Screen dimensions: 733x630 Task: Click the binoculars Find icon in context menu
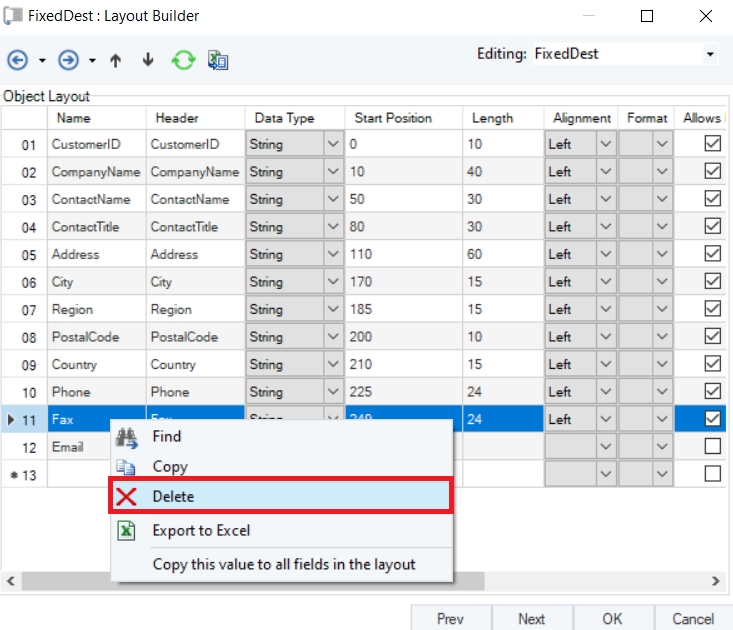pyautogui.click(x=126, y=437)
